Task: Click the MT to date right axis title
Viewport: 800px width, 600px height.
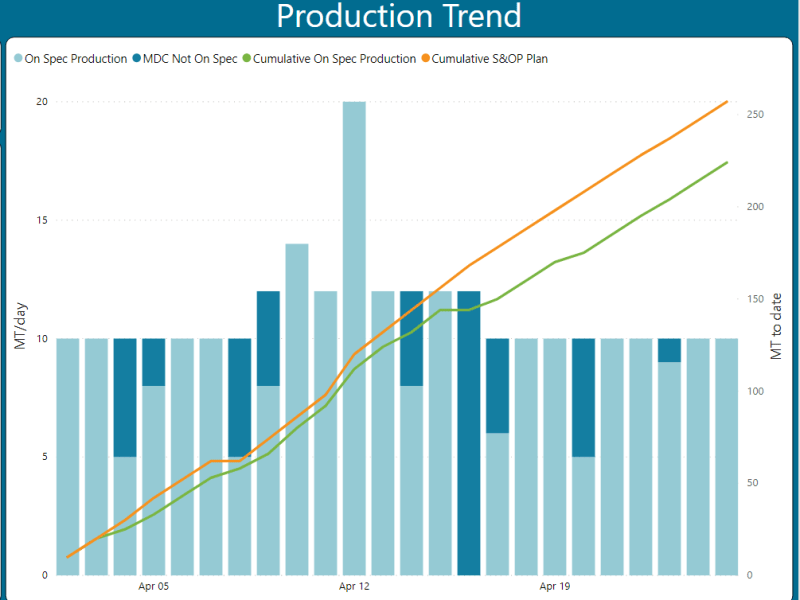Action: point(777,338)
